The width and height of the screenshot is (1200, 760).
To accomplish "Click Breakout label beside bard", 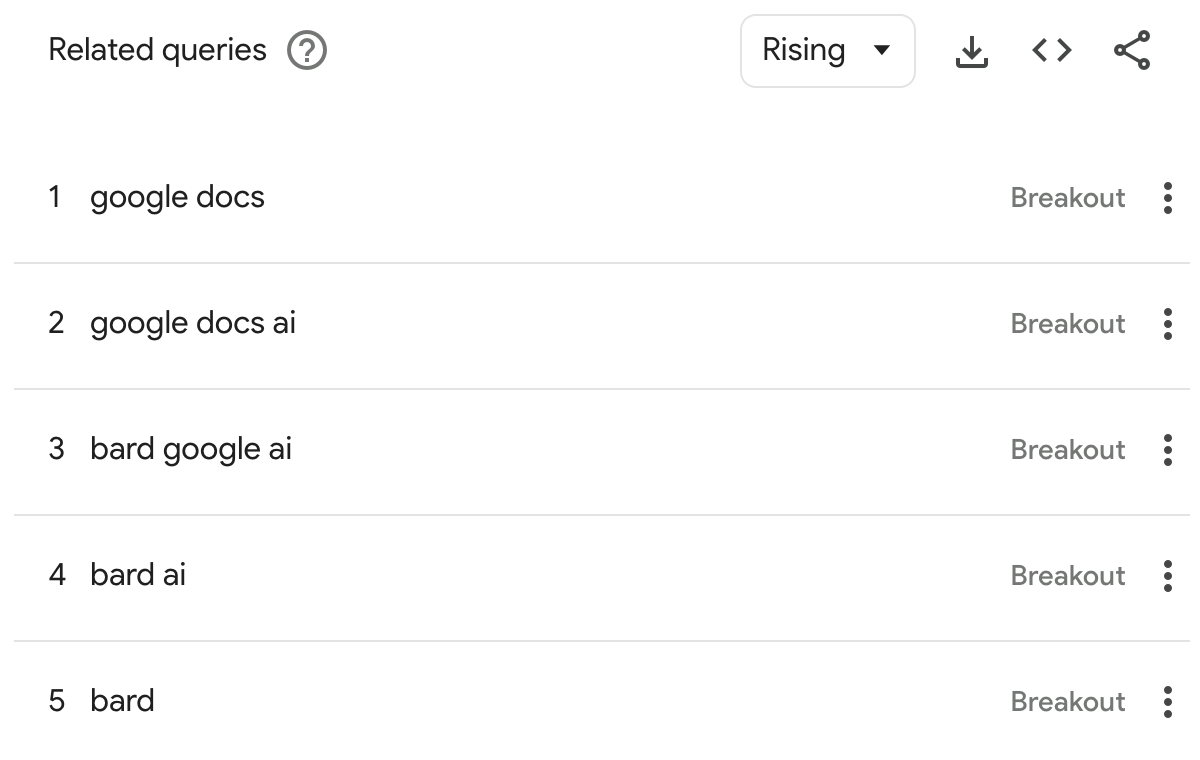I will [x=1067, y=701].
